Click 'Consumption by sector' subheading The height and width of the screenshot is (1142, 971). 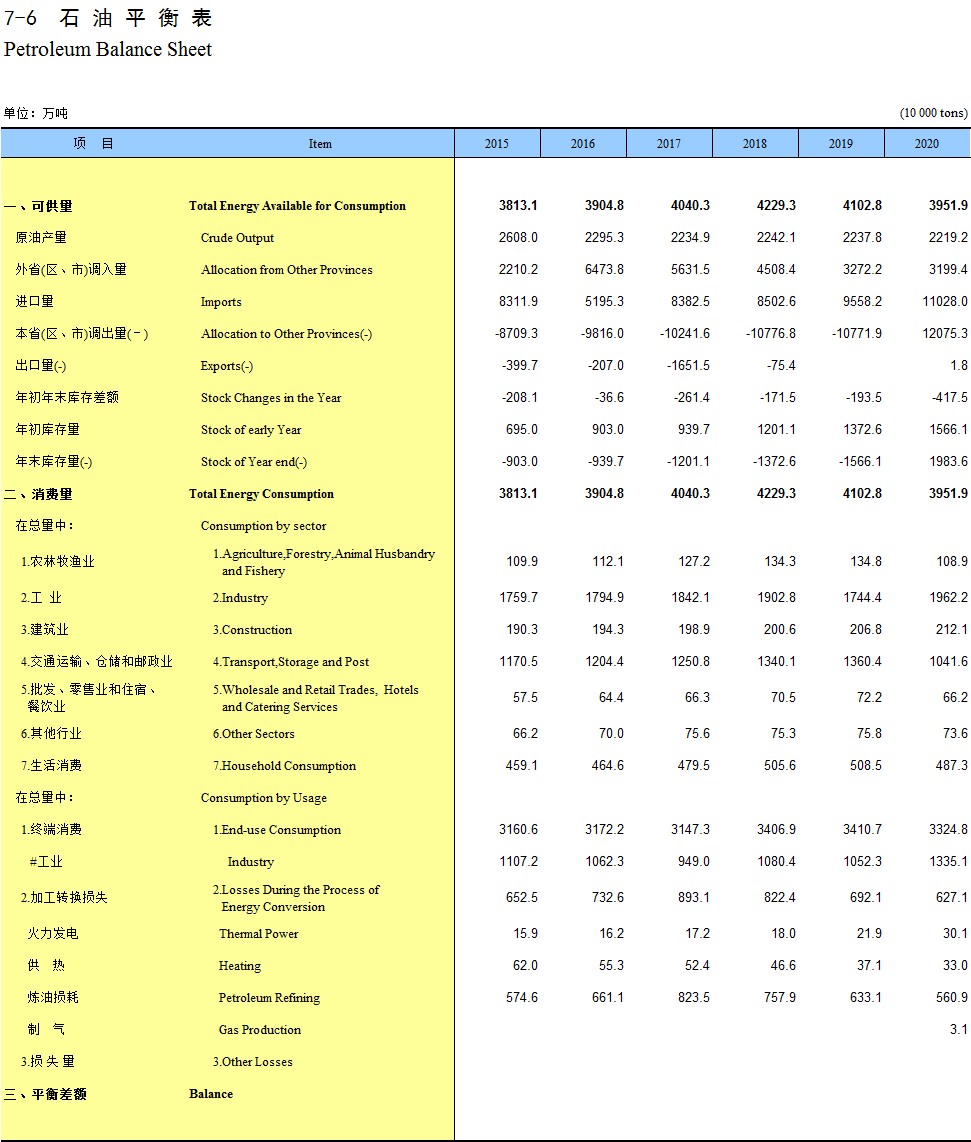click(x=263, y=526)
